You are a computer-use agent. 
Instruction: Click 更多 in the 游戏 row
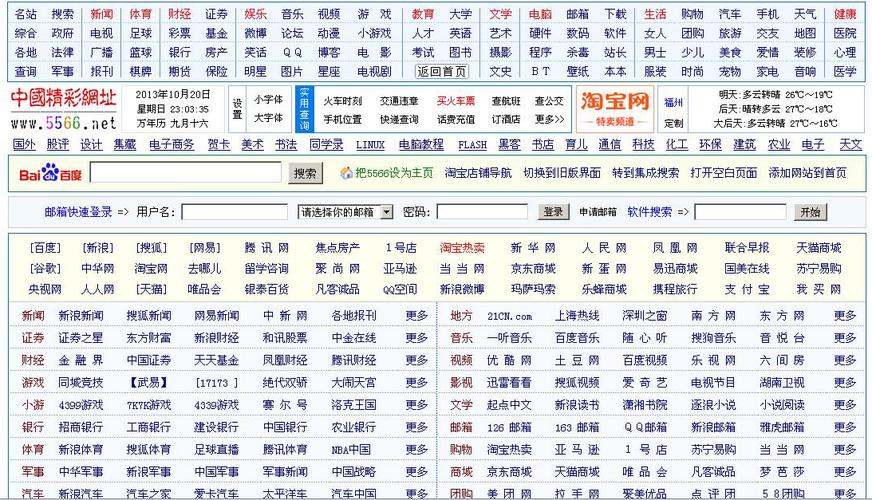[x=417, y=383]
